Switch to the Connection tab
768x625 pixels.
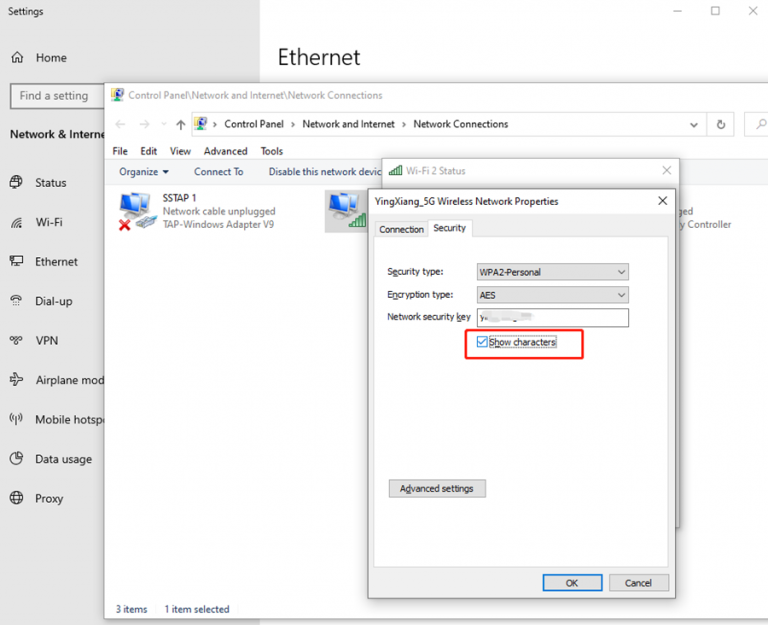401,229
